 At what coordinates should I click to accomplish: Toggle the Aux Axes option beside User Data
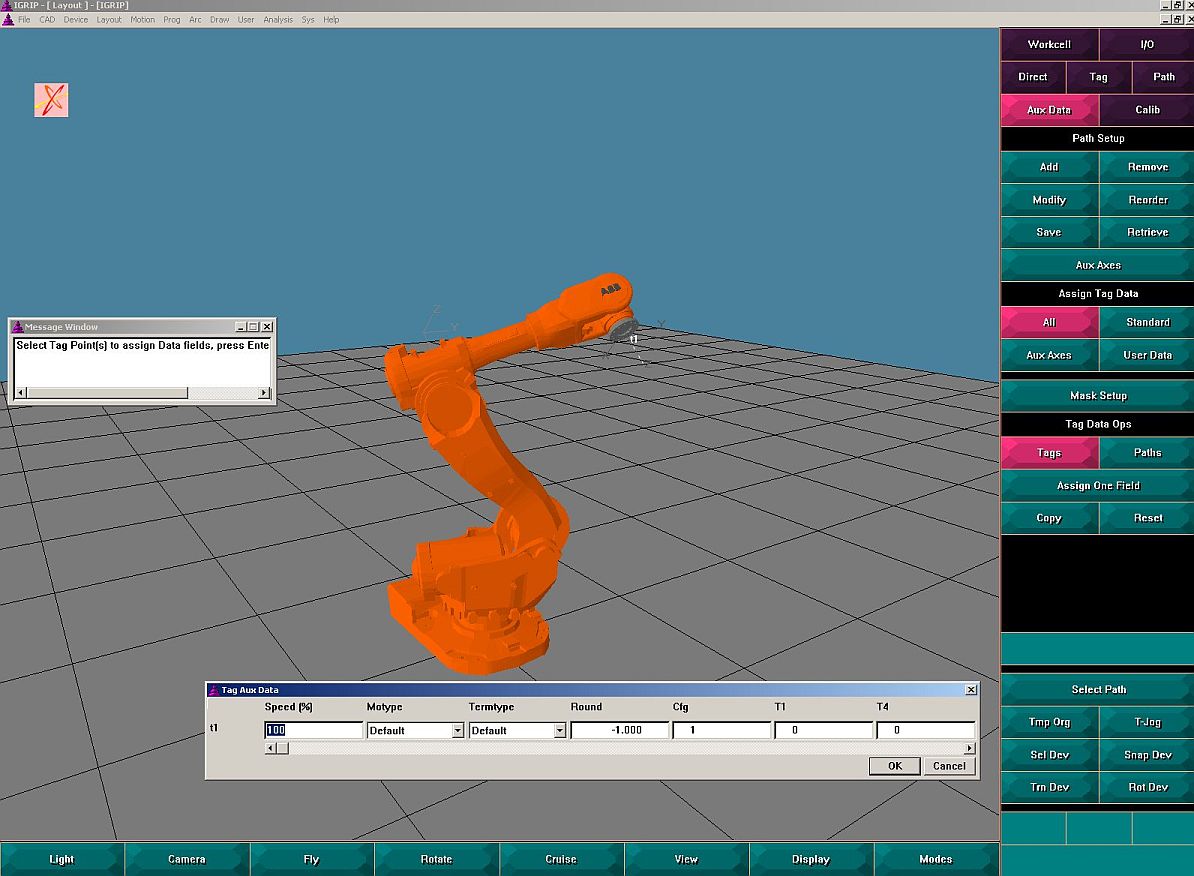(1049, 355)
